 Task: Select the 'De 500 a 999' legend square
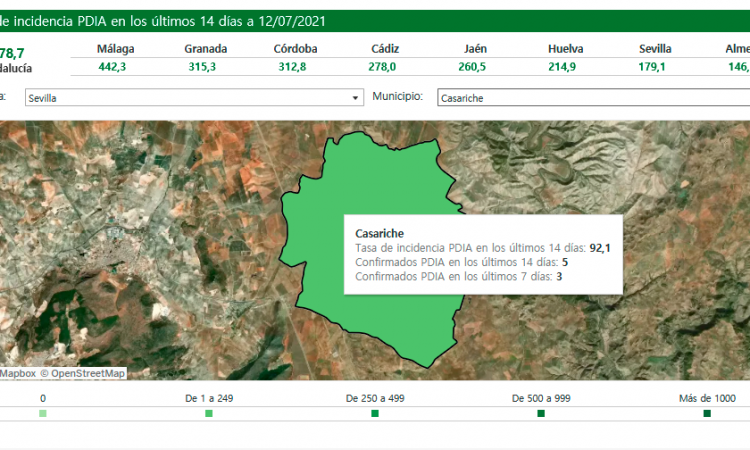point(541,413)
